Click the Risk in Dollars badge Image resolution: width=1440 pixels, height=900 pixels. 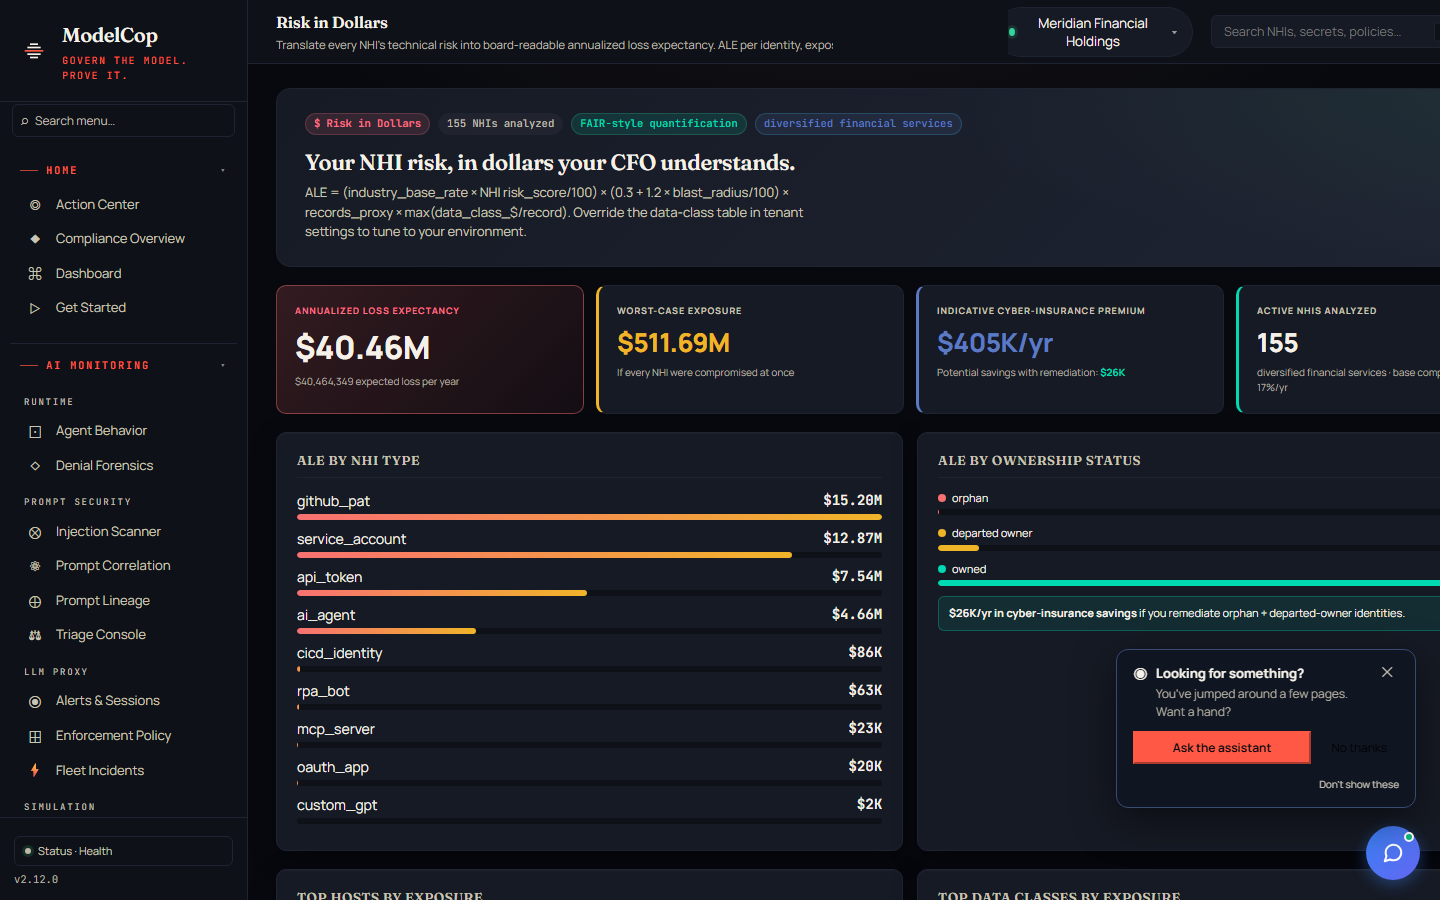(x=367, y=124)
